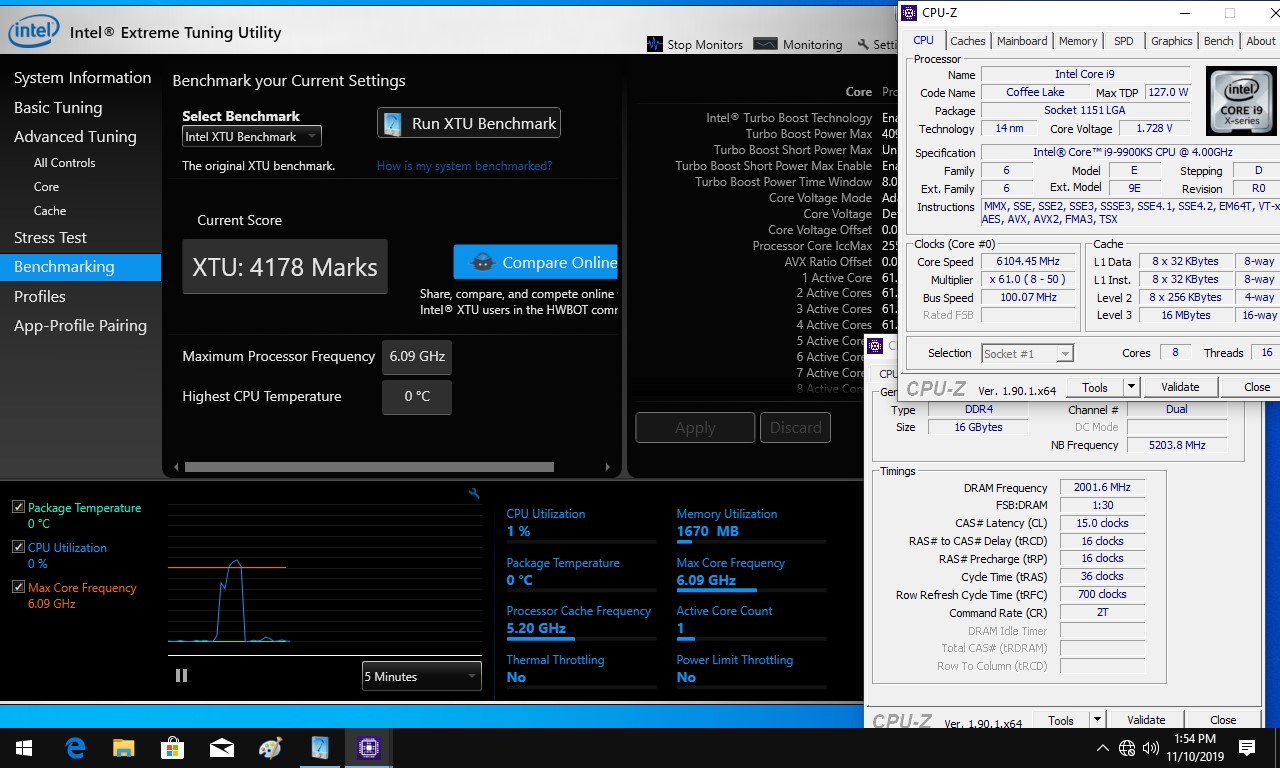The image size is (1280, 768).
Task: Open Paint app from taskbar
Action: point(270,748)
